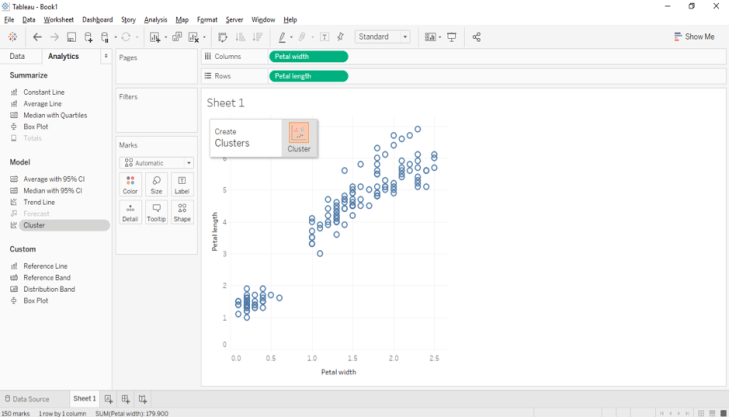Expand the Automatic mark type dropdown
This screenshot has height=417, width=729.
[156, 163]
